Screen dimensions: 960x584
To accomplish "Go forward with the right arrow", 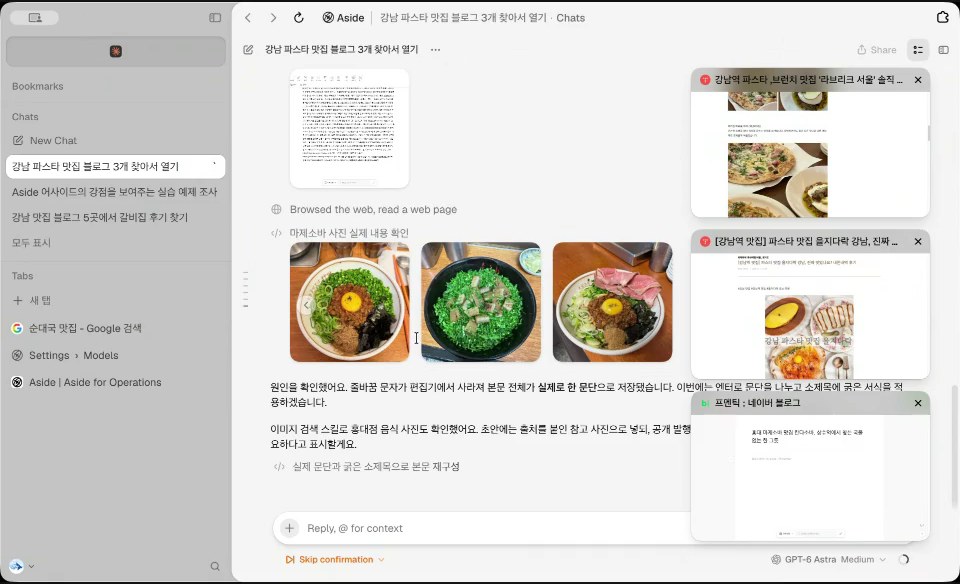I will (273, 18).
